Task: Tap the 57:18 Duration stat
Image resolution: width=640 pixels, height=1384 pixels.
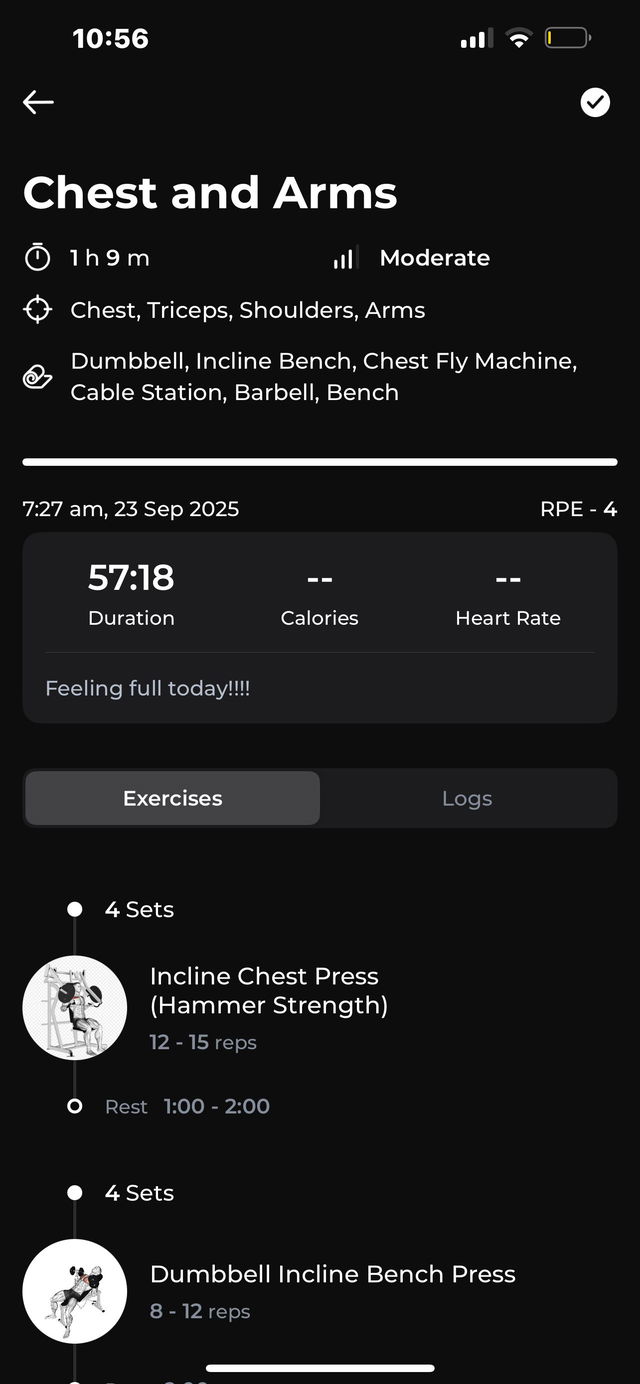Action: pos(131,592)
